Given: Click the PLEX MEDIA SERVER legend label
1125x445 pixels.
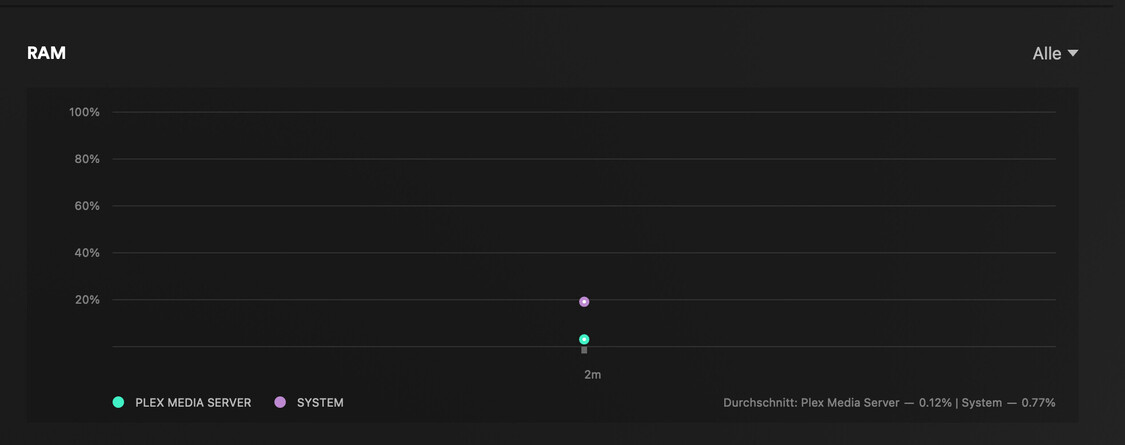Looking at the screenshot, I should pos(193,403).
